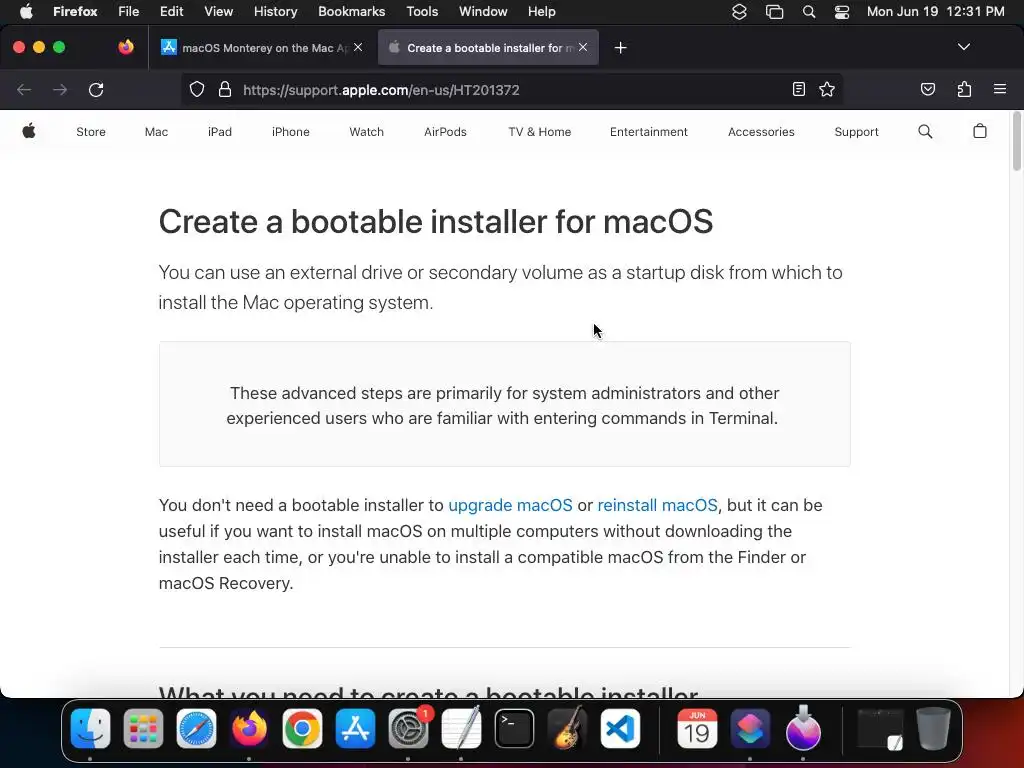Image resolution: width=1024 pixels, height=768 pixels.
Task: Go to iPad in Apple navigation
Action: [219, 132]
